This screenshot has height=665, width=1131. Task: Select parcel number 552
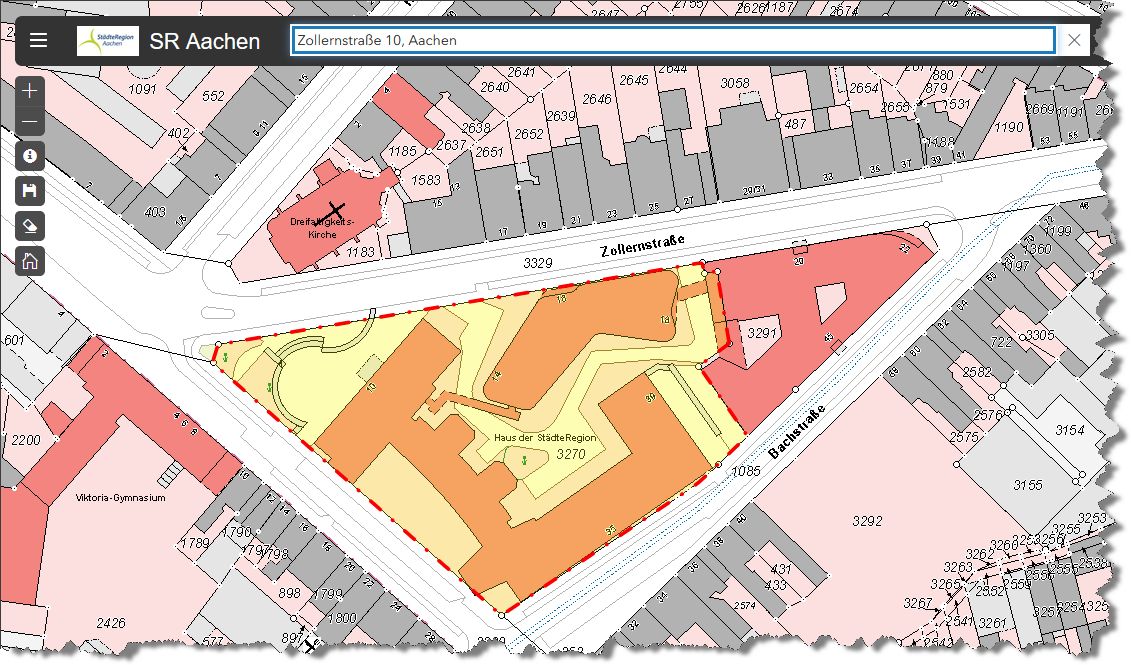click(214, 96)
